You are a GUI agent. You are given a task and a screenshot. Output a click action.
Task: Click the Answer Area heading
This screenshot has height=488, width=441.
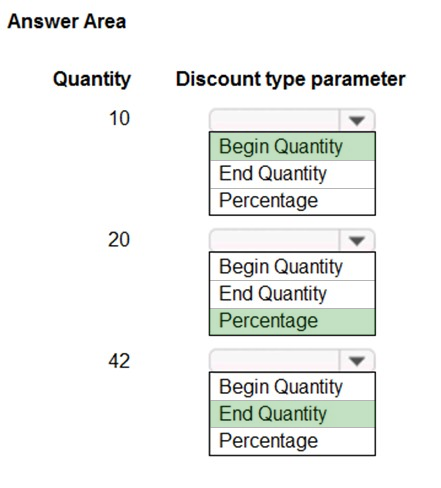67,22
